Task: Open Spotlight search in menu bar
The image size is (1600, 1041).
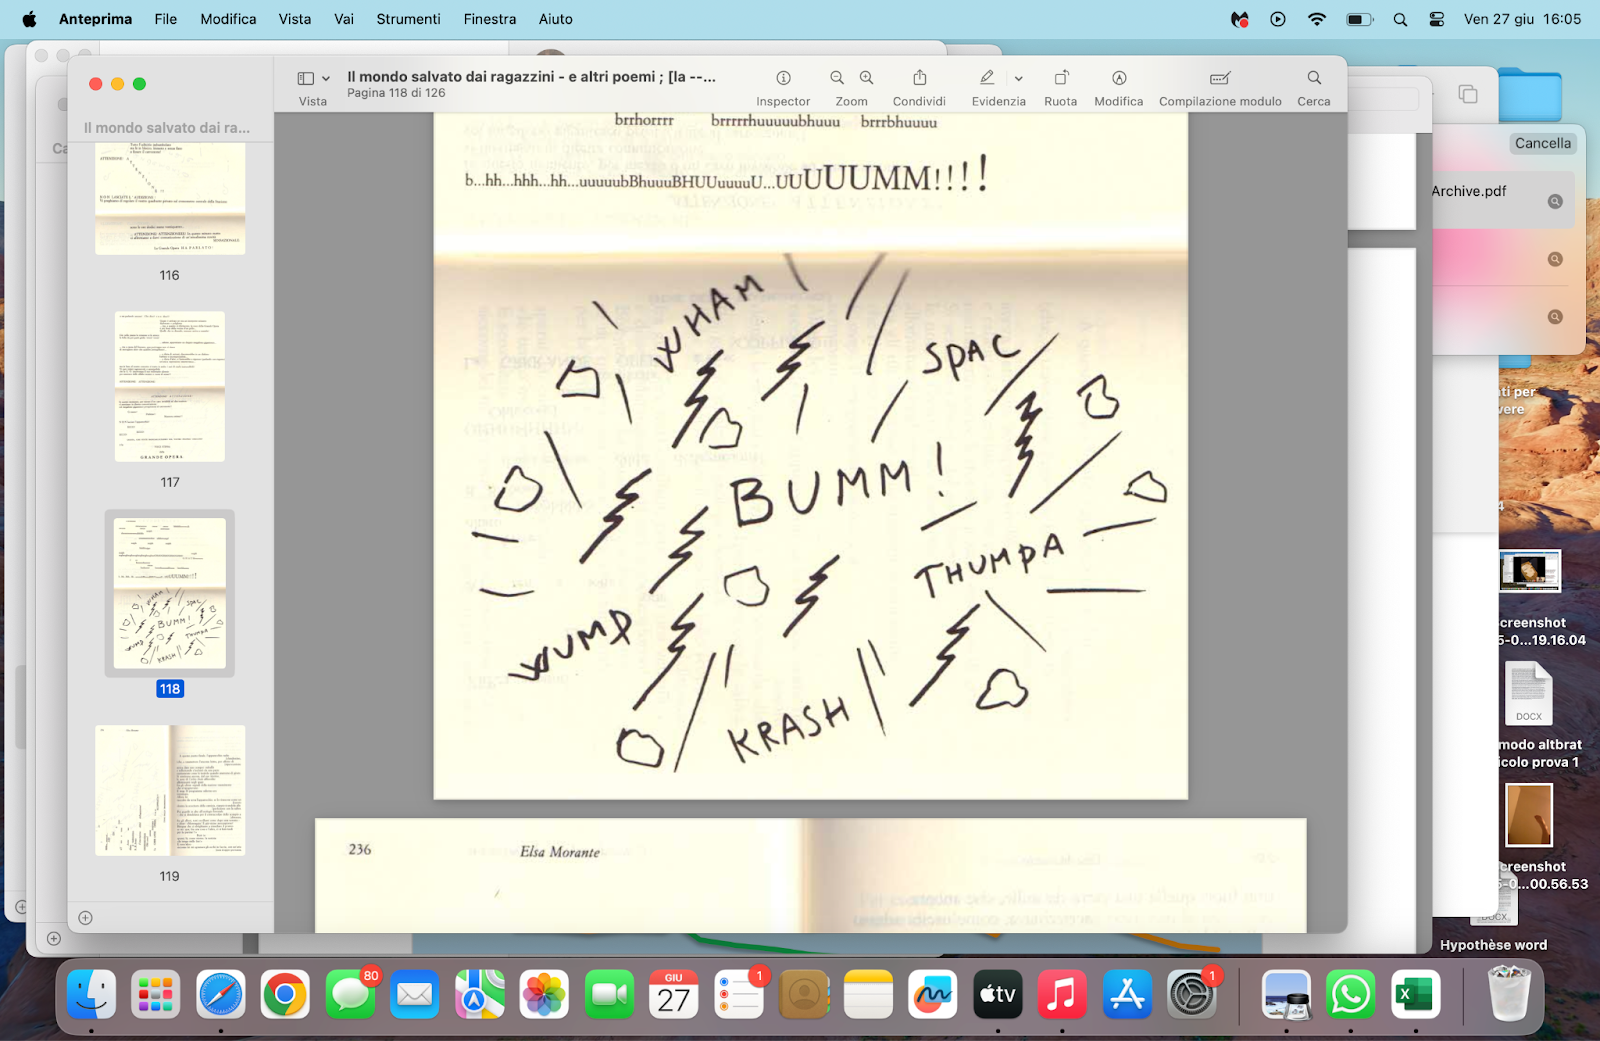Action: [1400, 19]
